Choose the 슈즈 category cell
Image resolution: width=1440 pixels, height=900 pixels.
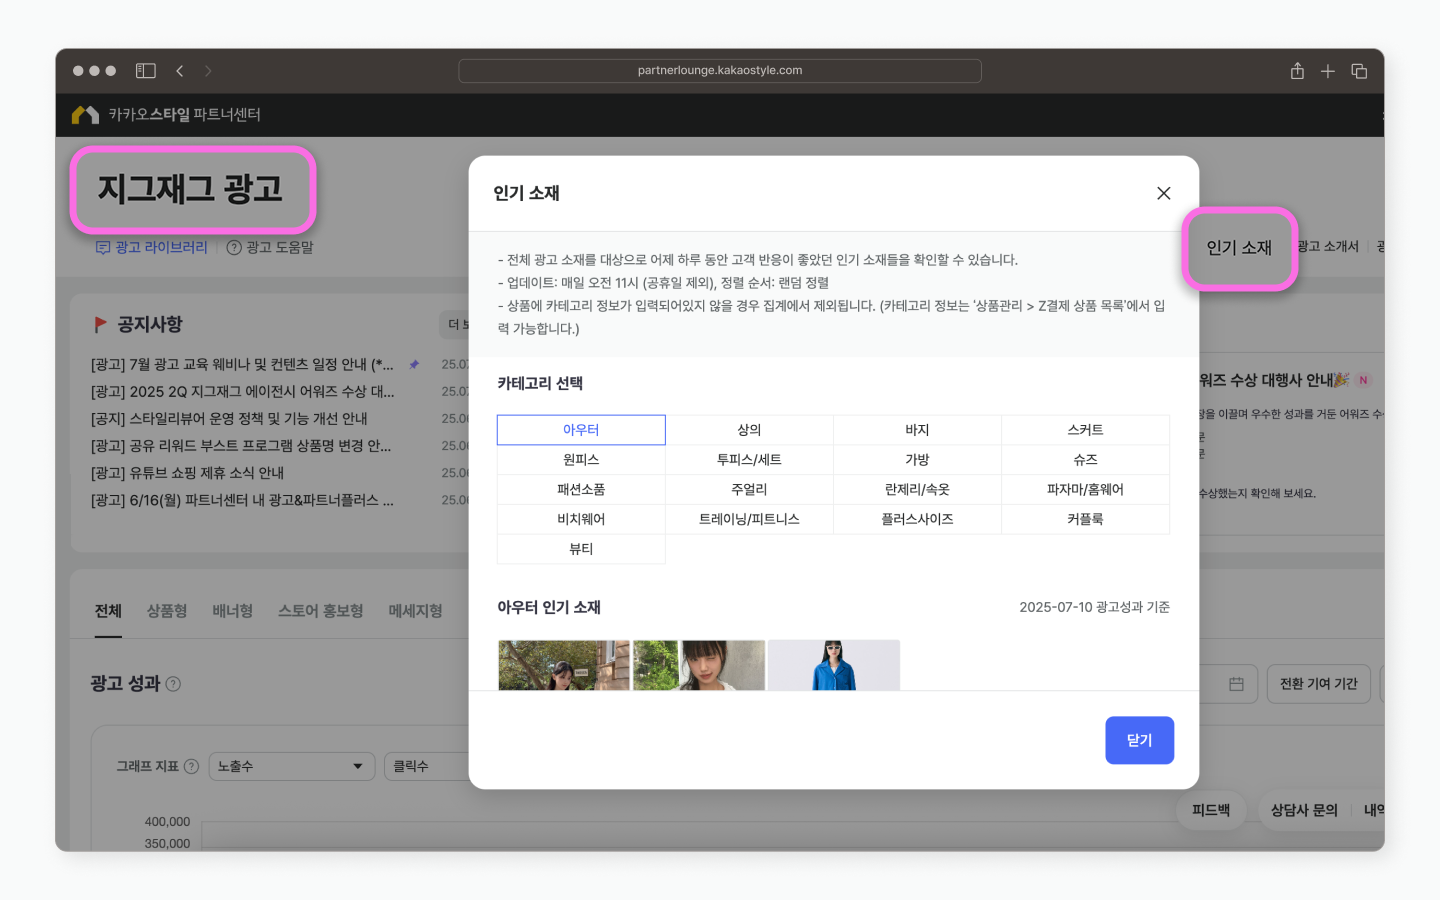(x=1085, y=460)
